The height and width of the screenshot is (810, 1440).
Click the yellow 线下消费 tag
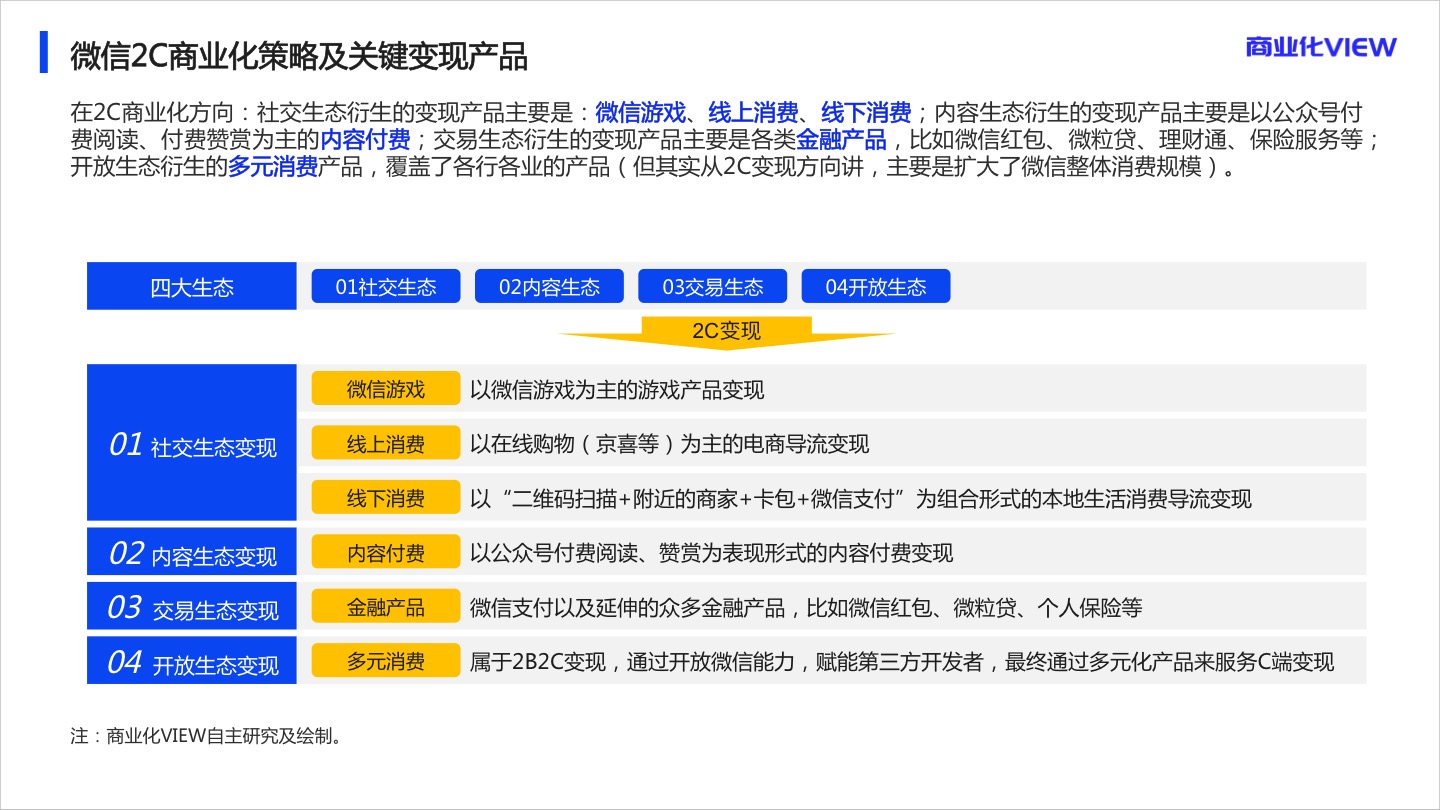(386, 498)
